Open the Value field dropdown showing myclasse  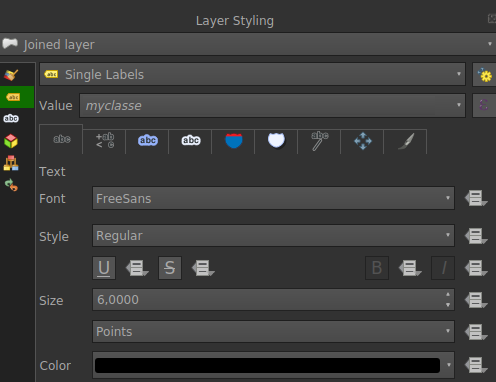[x=272, y=105]
